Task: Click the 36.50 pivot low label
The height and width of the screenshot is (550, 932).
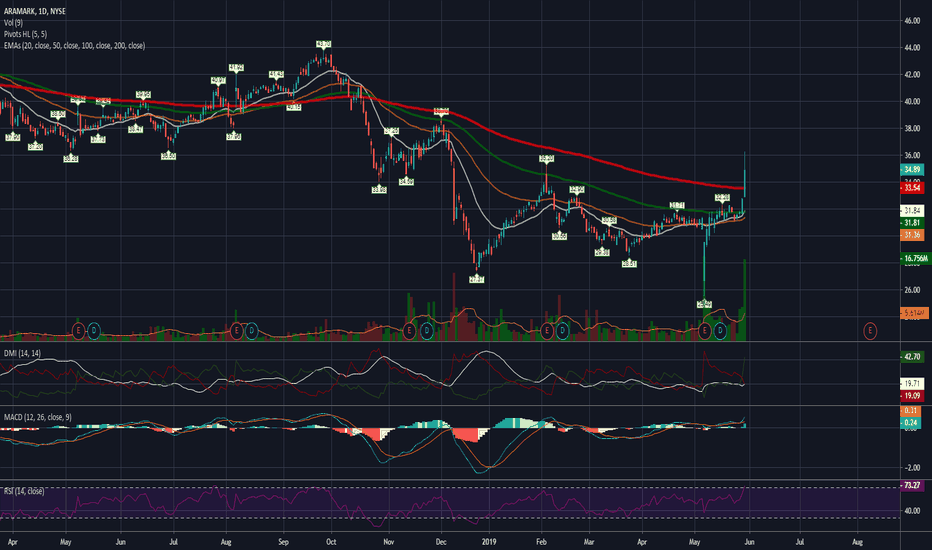Action: pyautogui.click(x=169, y=156)
